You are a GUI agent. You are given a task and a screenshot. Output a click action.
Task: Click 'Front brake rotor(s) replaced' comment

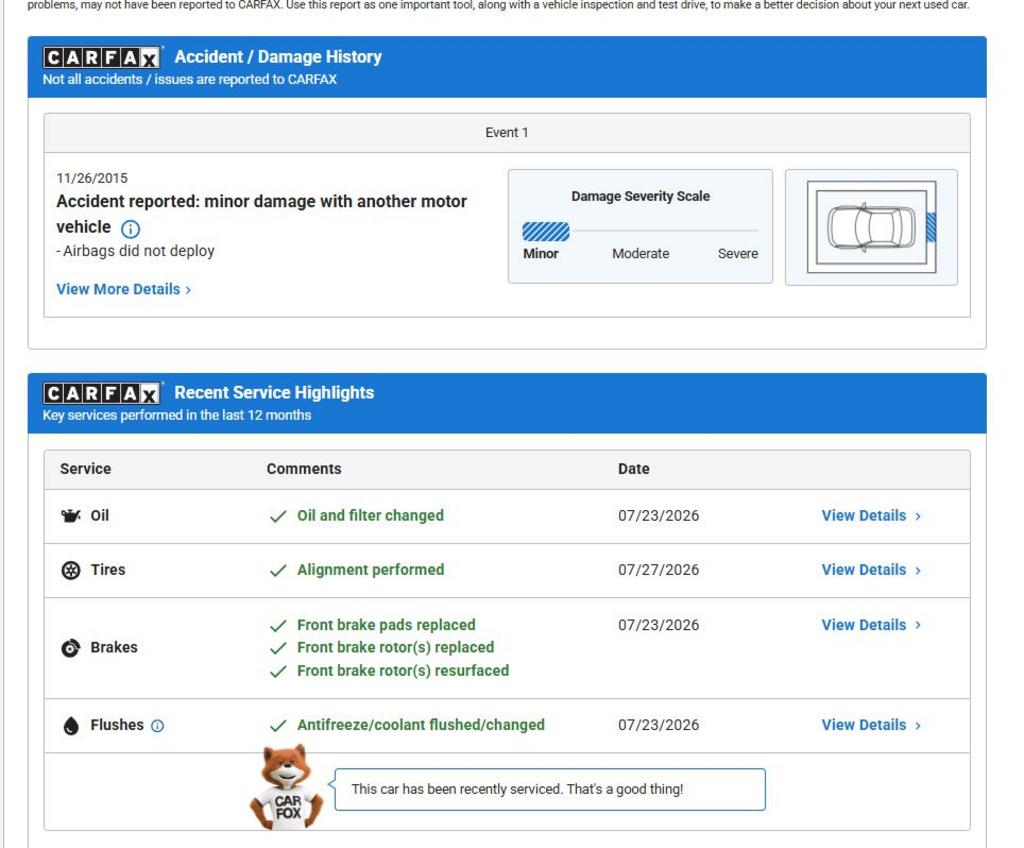[396, 647]
